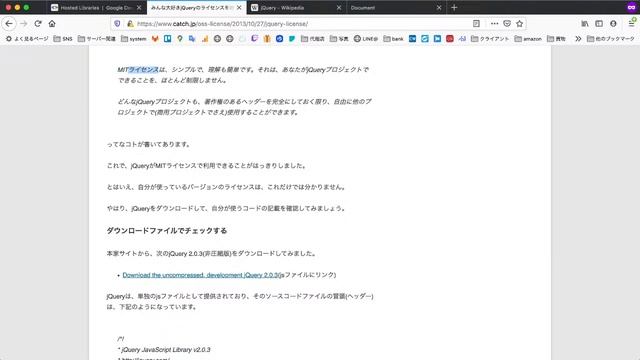Open the GitLab fox bookmark icon
Image resolution: width=640 pixels, height=360 pixels.
[x=155, y=39]
